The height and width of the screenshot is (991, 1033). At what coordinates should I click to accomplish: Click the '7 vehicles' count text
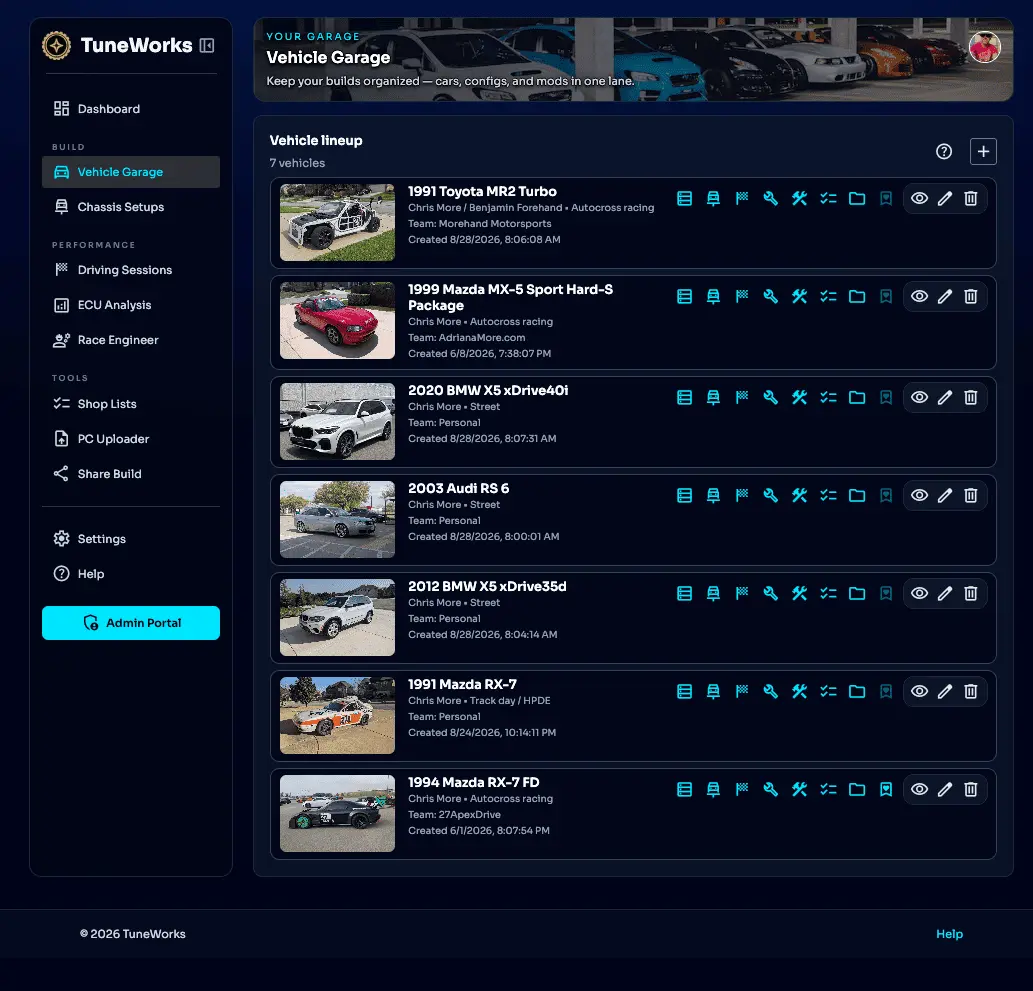point(297,163)
